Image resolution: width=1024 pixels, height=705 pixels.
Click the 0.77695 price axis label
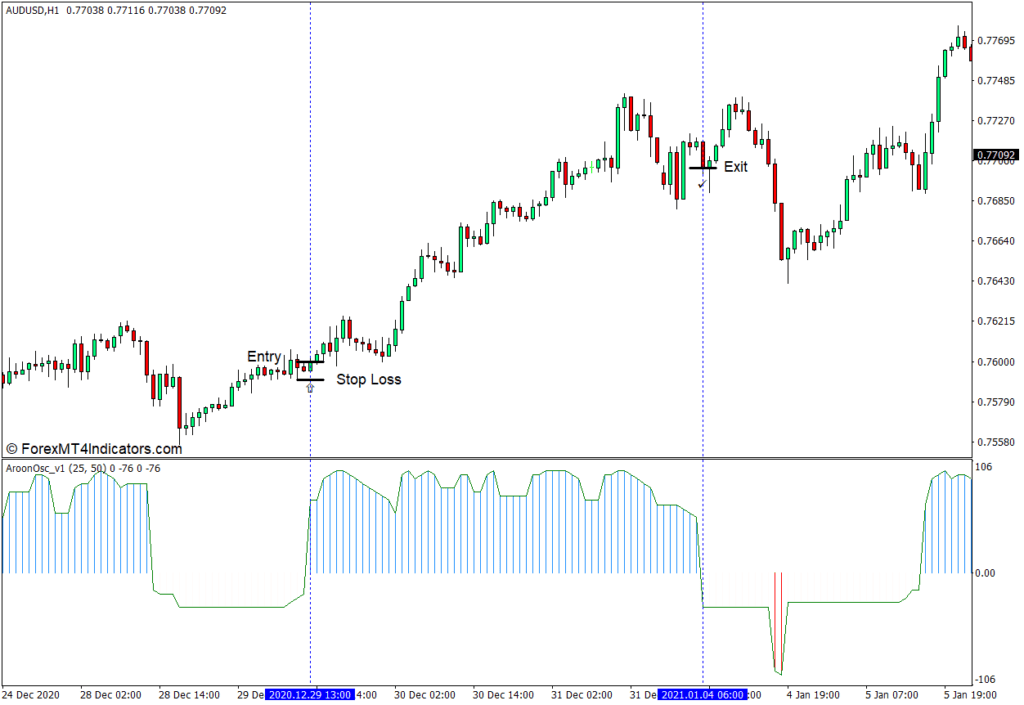click(996, 41)
